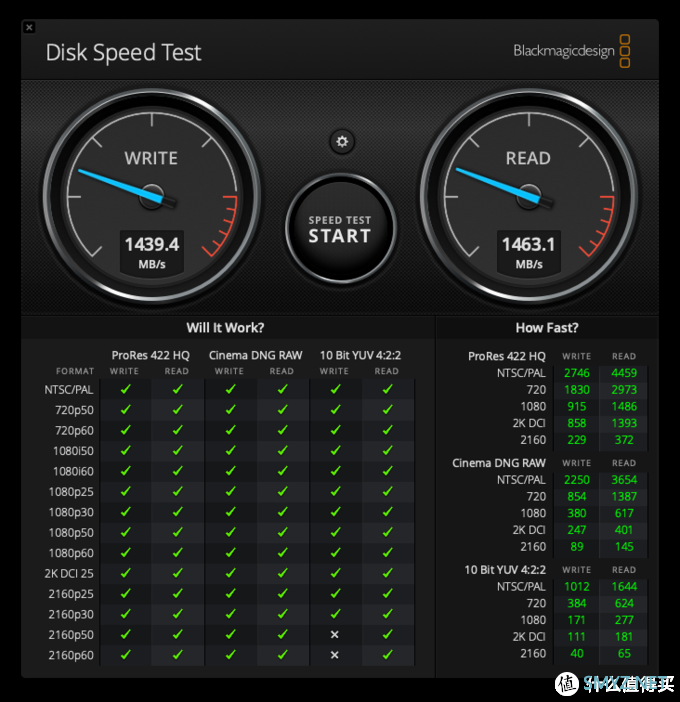Click Cinema DNG 2K DCI read value 401
The width and height of the screenshot is (680, 702).
click(x=624, y=530)
